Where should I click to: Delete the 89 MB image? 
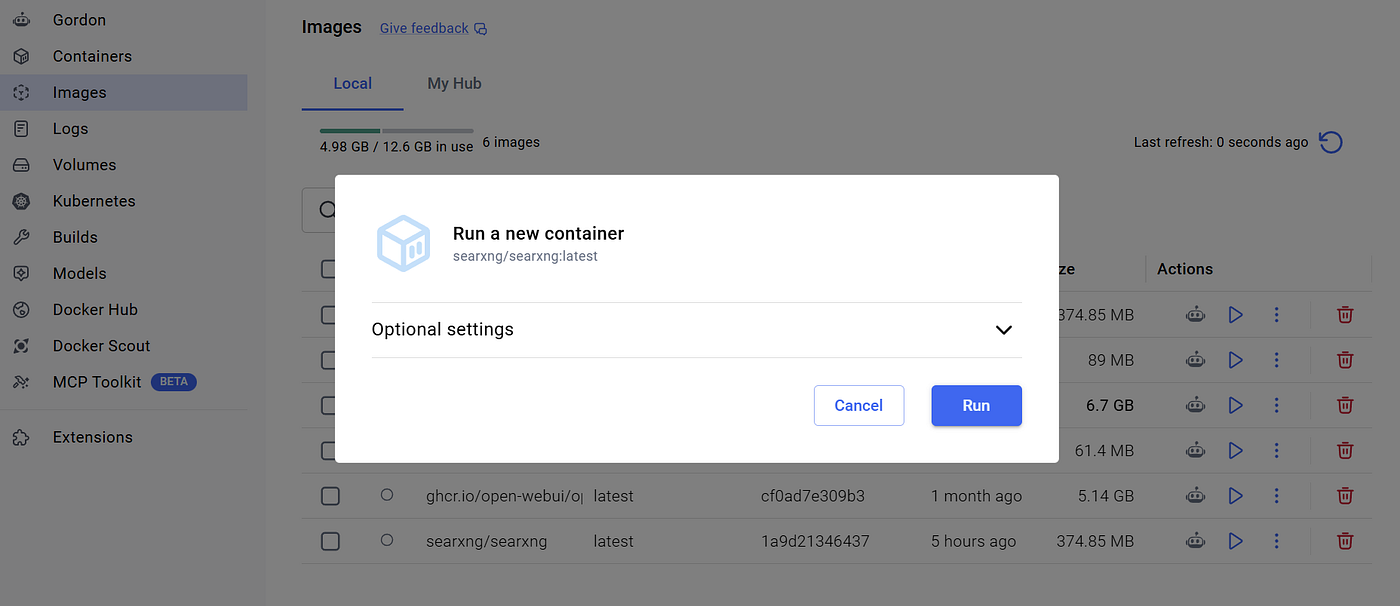coord(1345,360)
